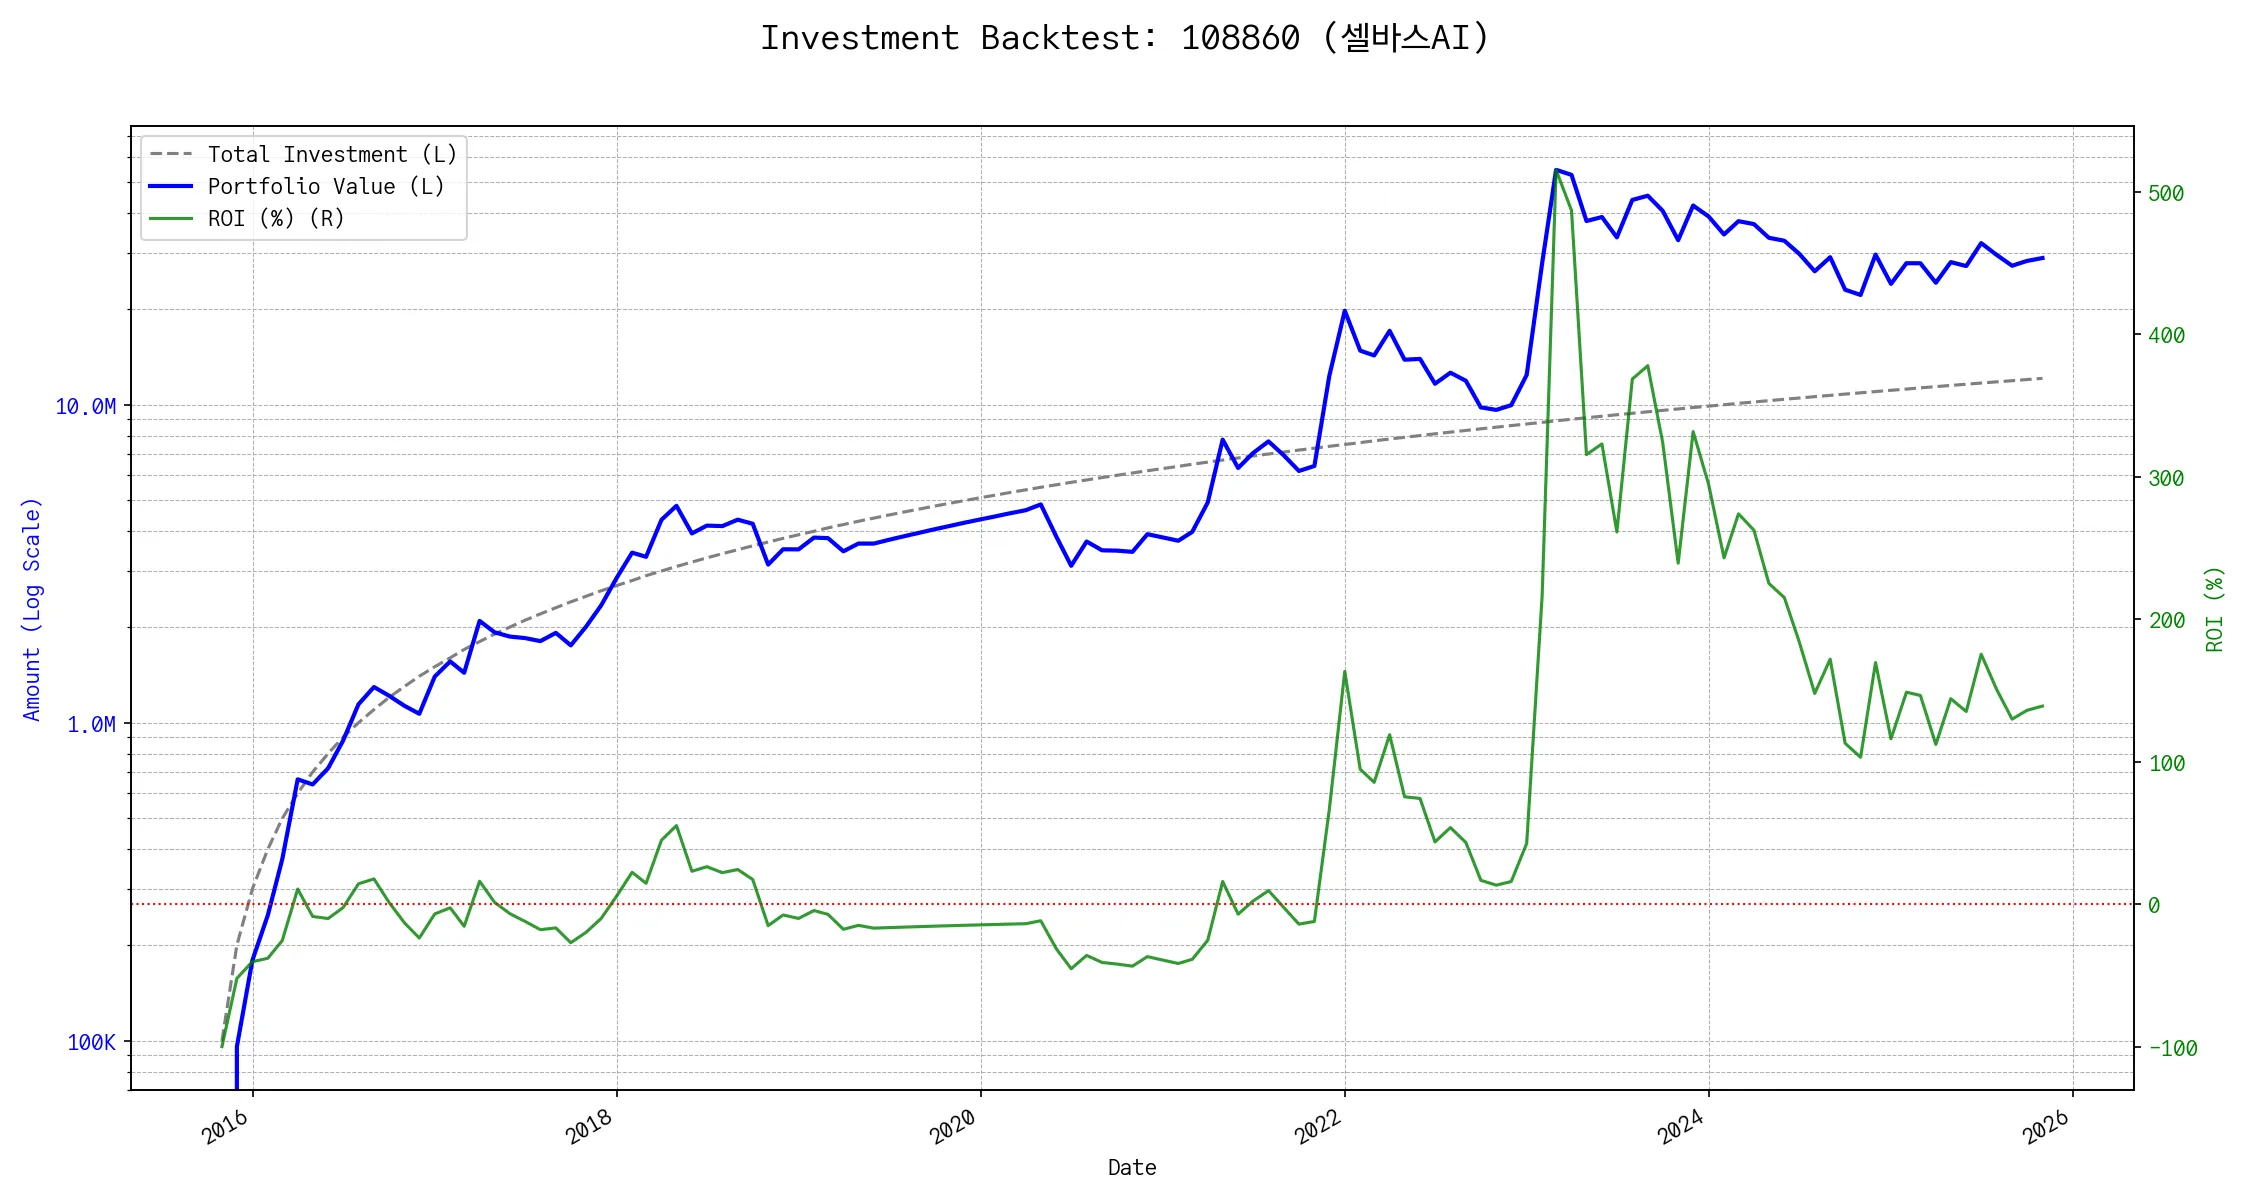
Task: Click the Portfolio Value legend entry
Action: tap(325, 187)
